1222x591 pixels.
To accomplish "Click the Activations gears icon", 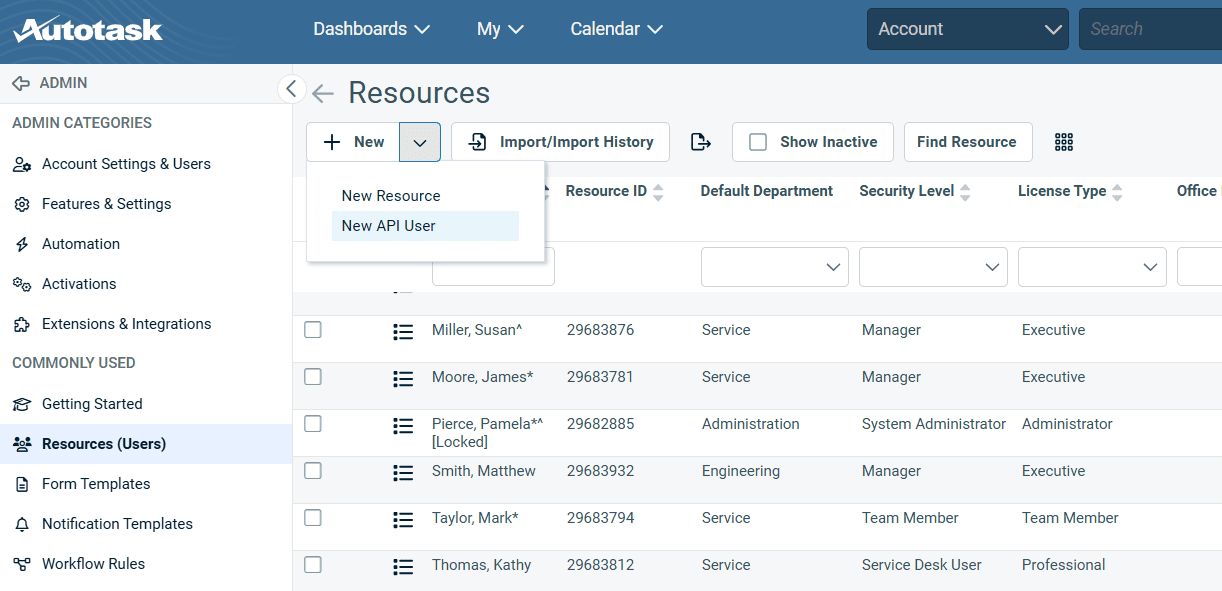I will click(22, 284).
